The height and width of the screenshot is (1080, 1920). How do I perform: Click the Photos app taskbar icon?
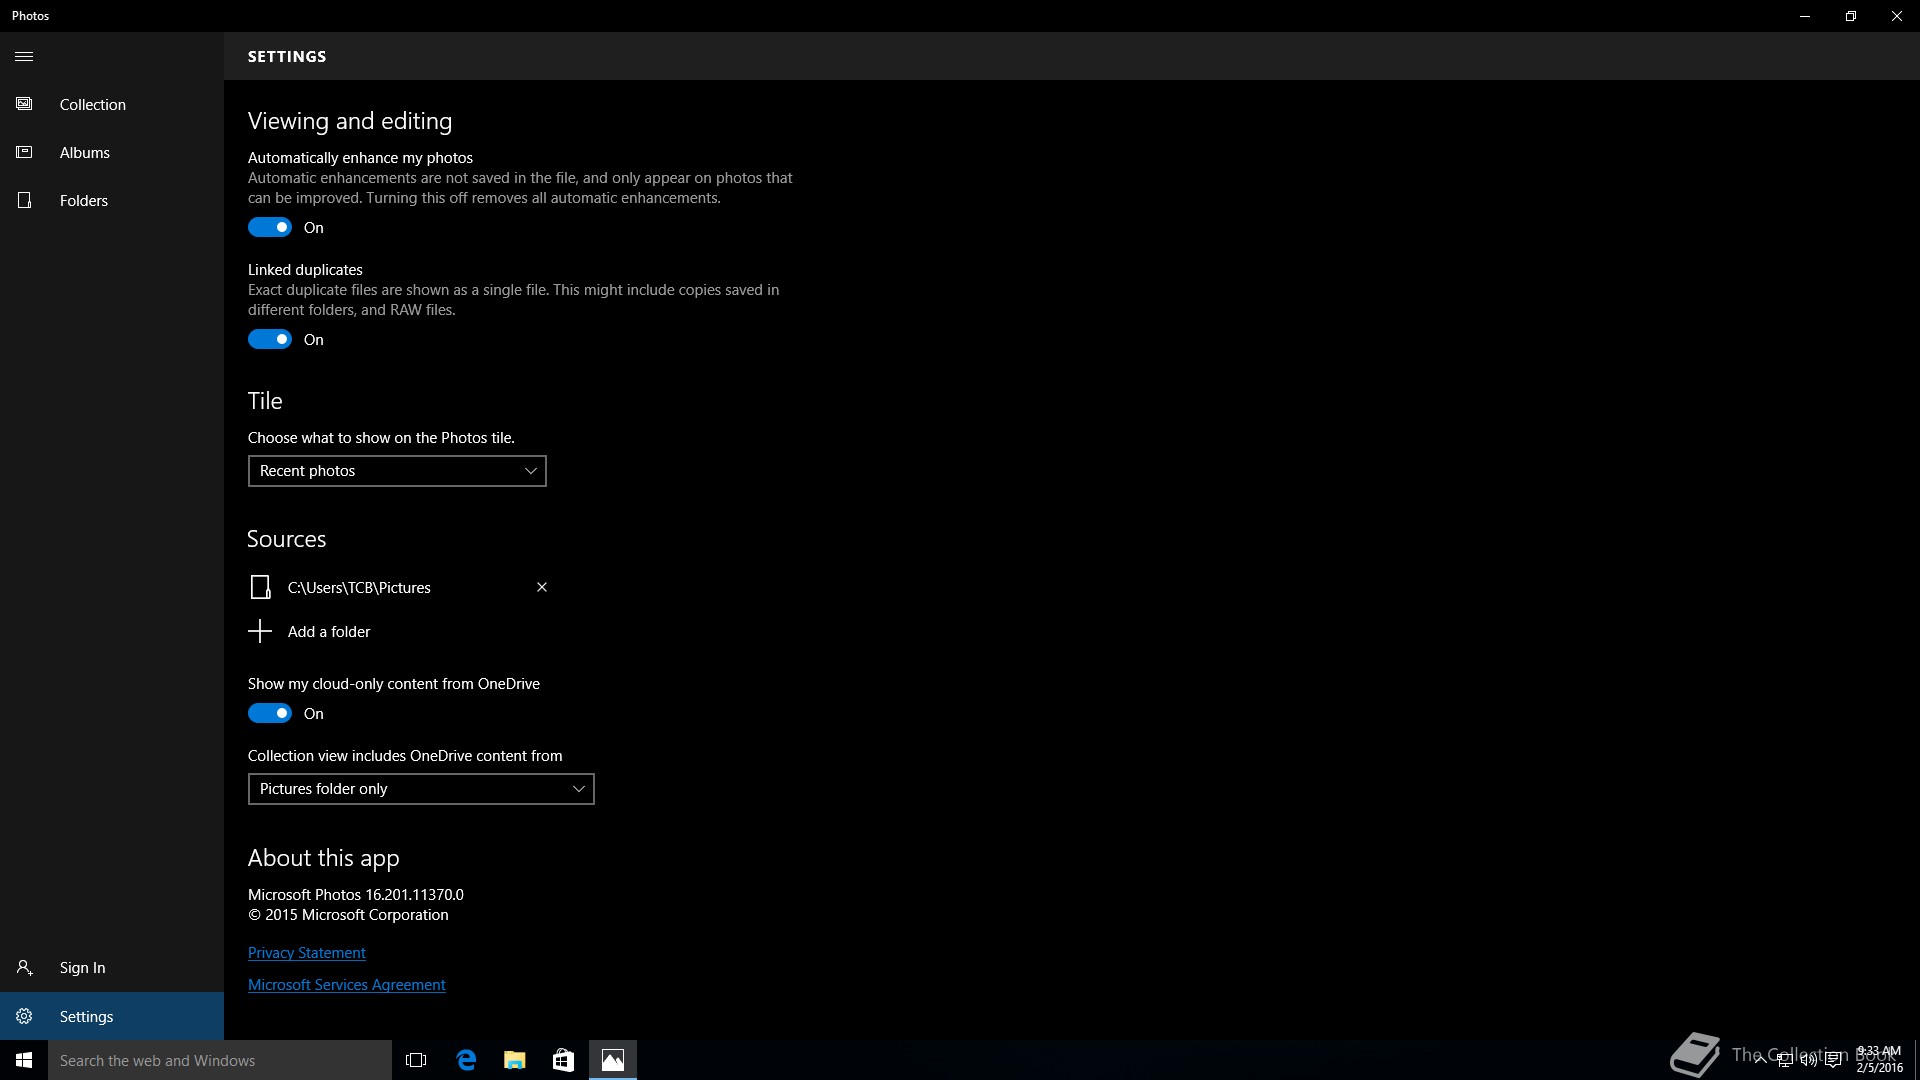(x=613, y=1060)
